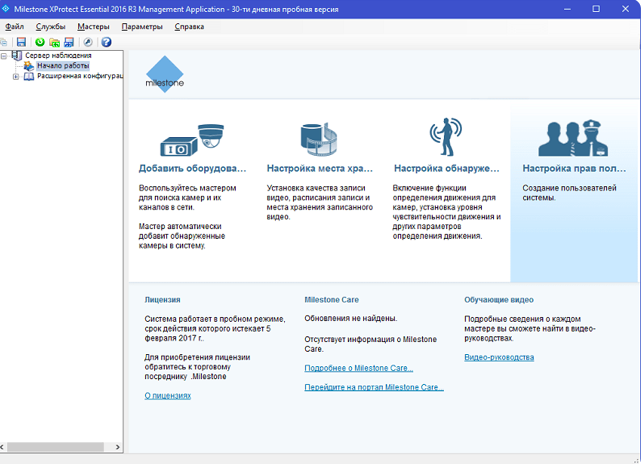Screen dimensions: 641x464
Task: Open the Настройка обнаружения heading
Action: coord(447,168)
